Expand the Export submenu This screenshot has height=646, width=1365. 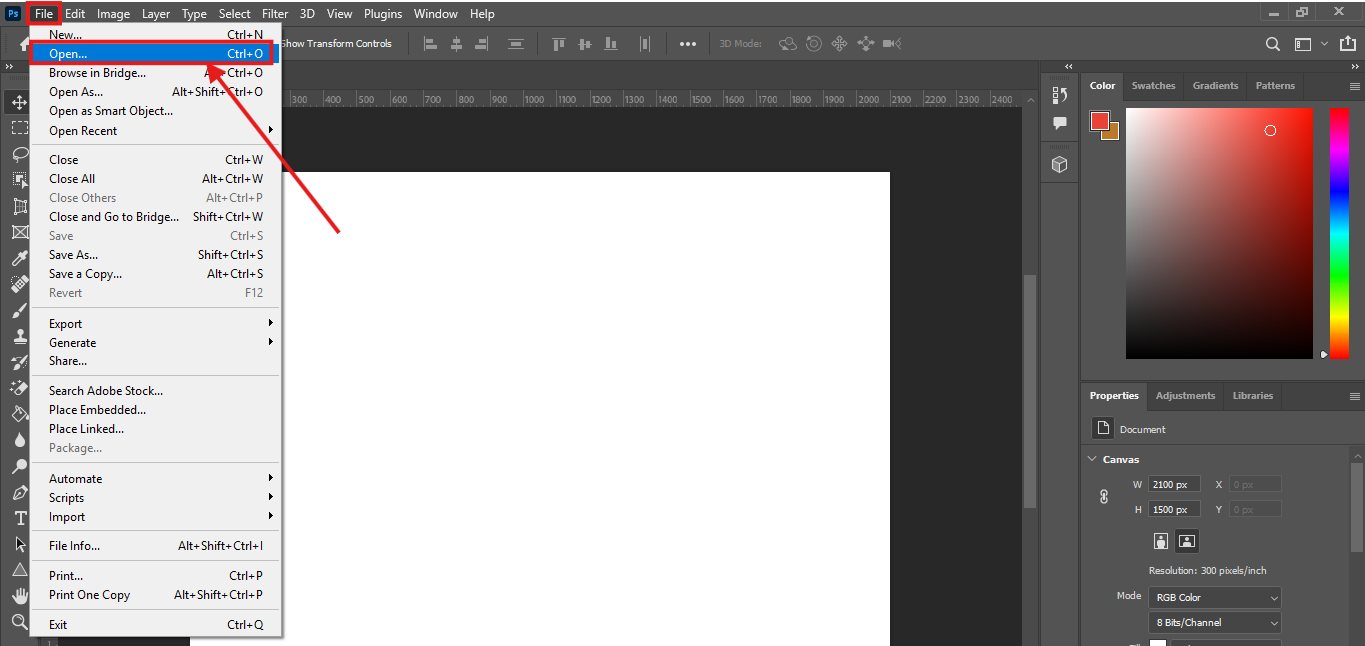[x=157, y=323]
